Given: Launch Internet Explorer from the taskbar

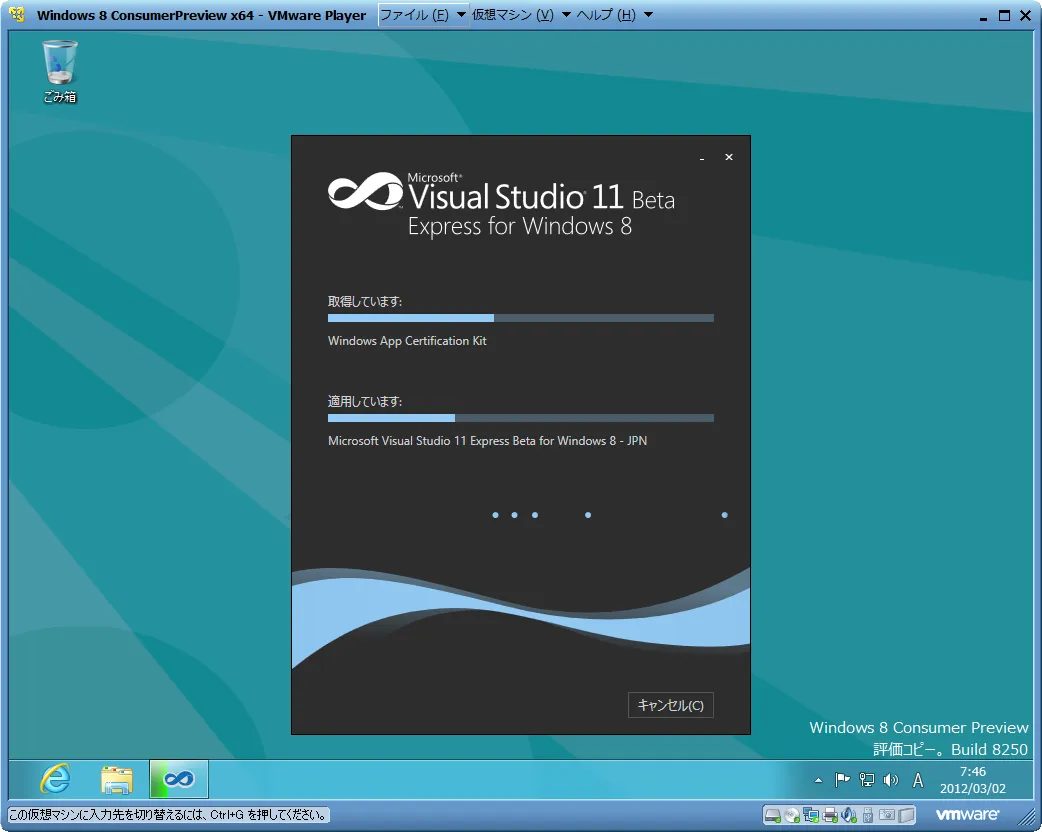Looking at the screenshot, I should tap(54, 779).
